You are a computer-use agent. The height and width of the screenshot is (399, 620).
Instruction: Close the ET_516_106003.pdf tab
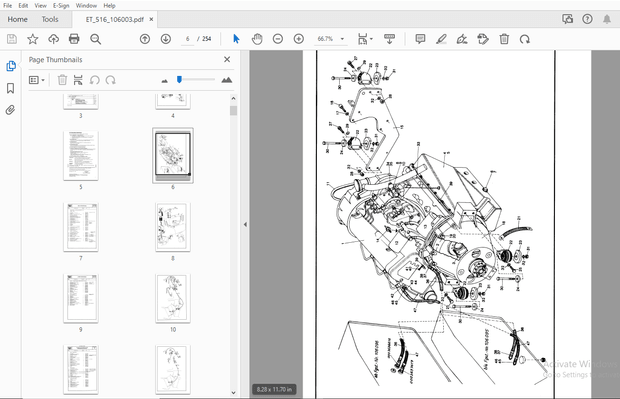[x=151, y=19]
